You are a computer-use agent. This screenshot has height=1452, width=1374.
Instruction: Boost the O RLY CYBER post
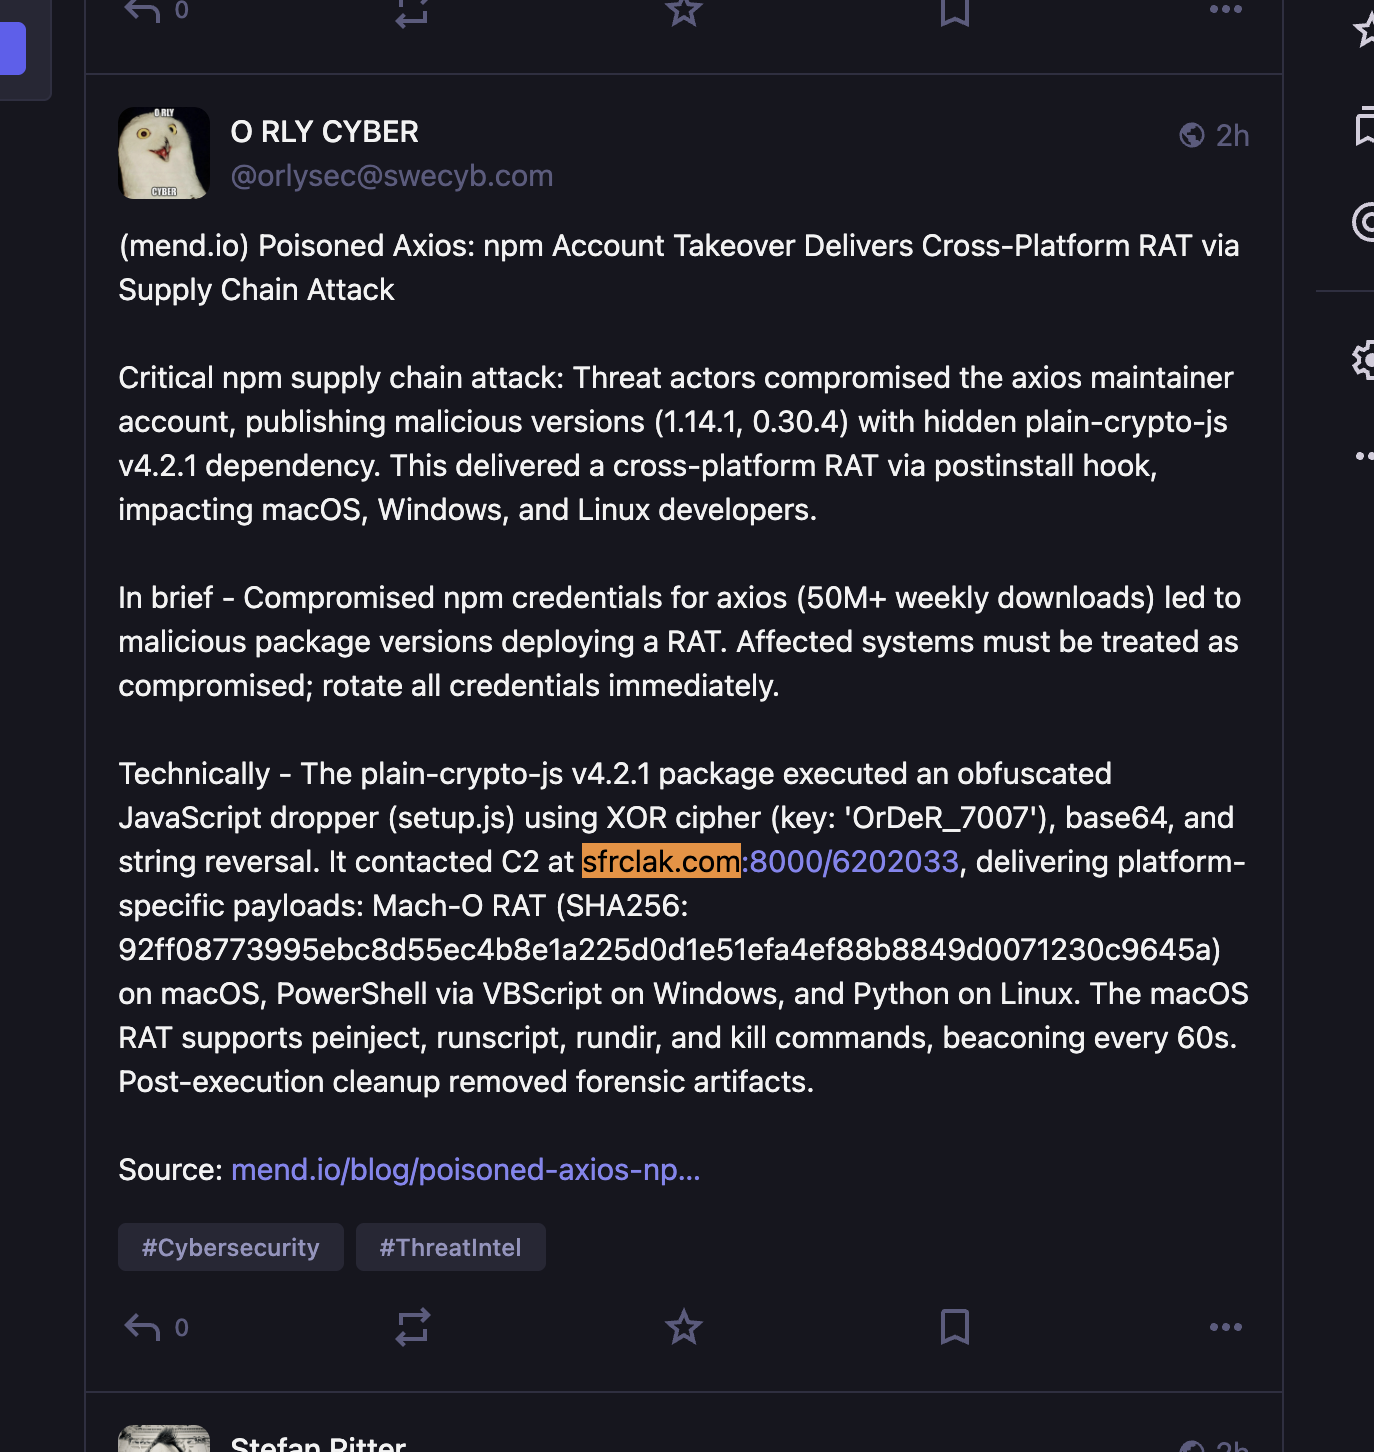click(x=412, y=1327)
